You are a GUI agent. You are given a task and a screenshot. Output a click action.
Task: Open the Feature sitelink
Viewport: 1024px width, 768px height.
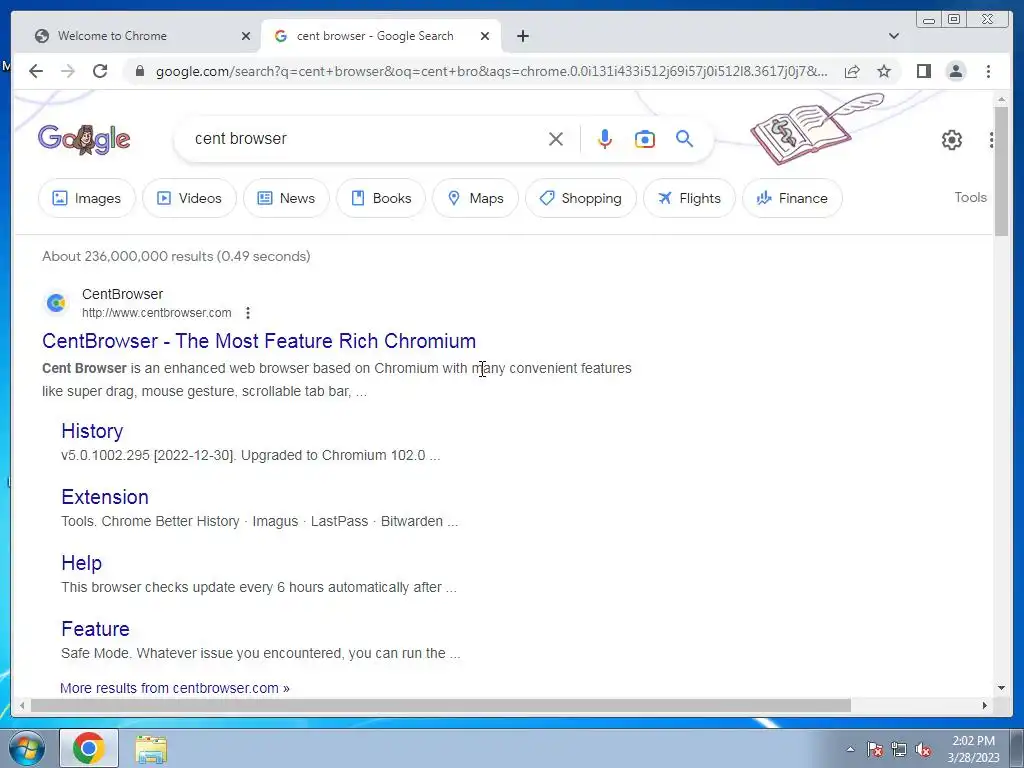point(95,629)
